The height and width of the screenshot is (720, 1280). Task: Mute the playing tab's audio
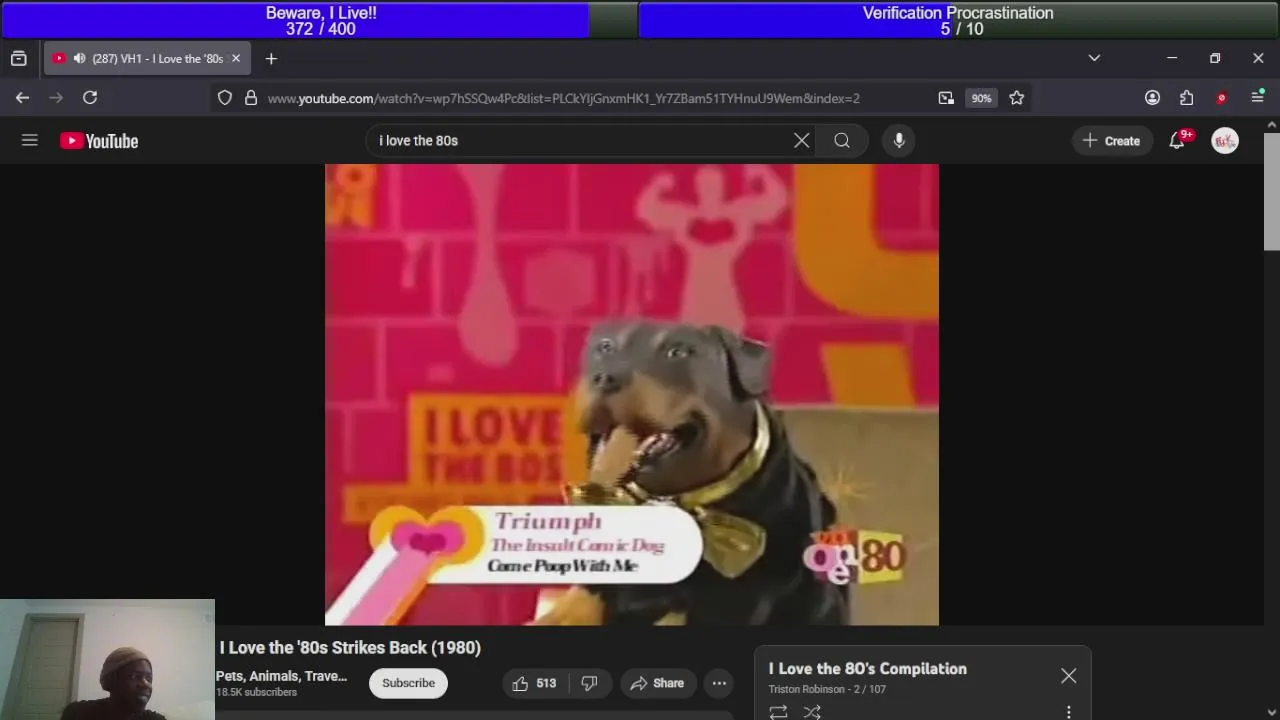79,59
